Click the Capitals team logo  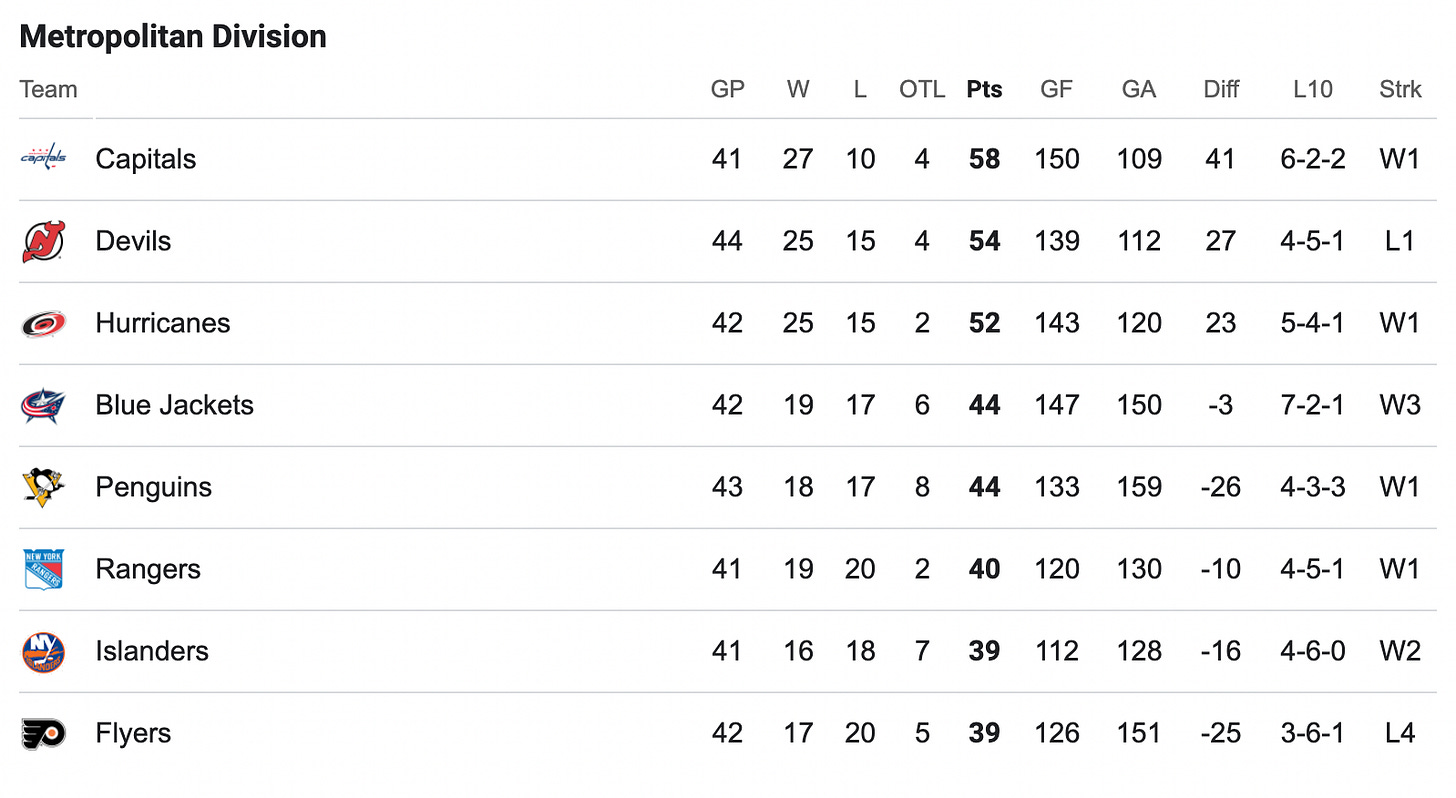[44, 158]
